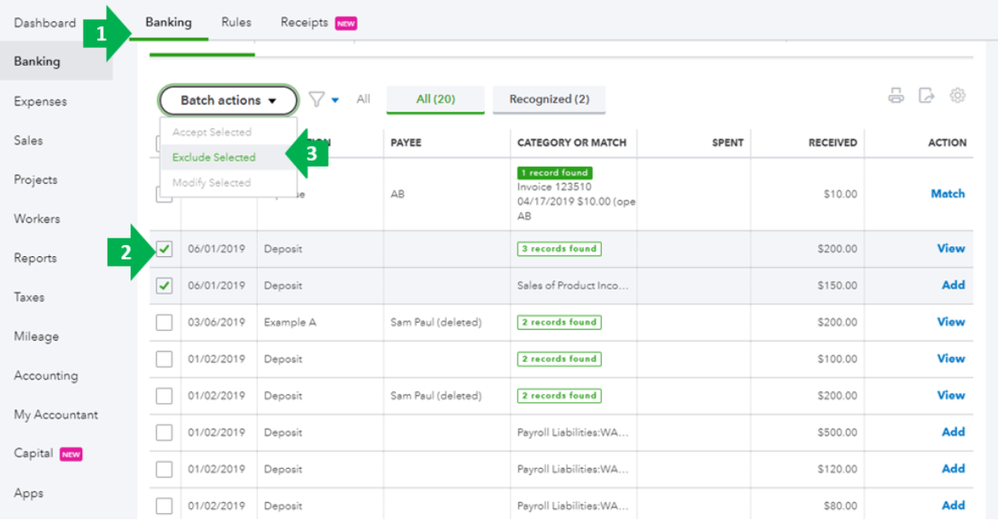Click the funnel filter icon
This screenshot has width=998, height=521.
(x=316, y=100)
